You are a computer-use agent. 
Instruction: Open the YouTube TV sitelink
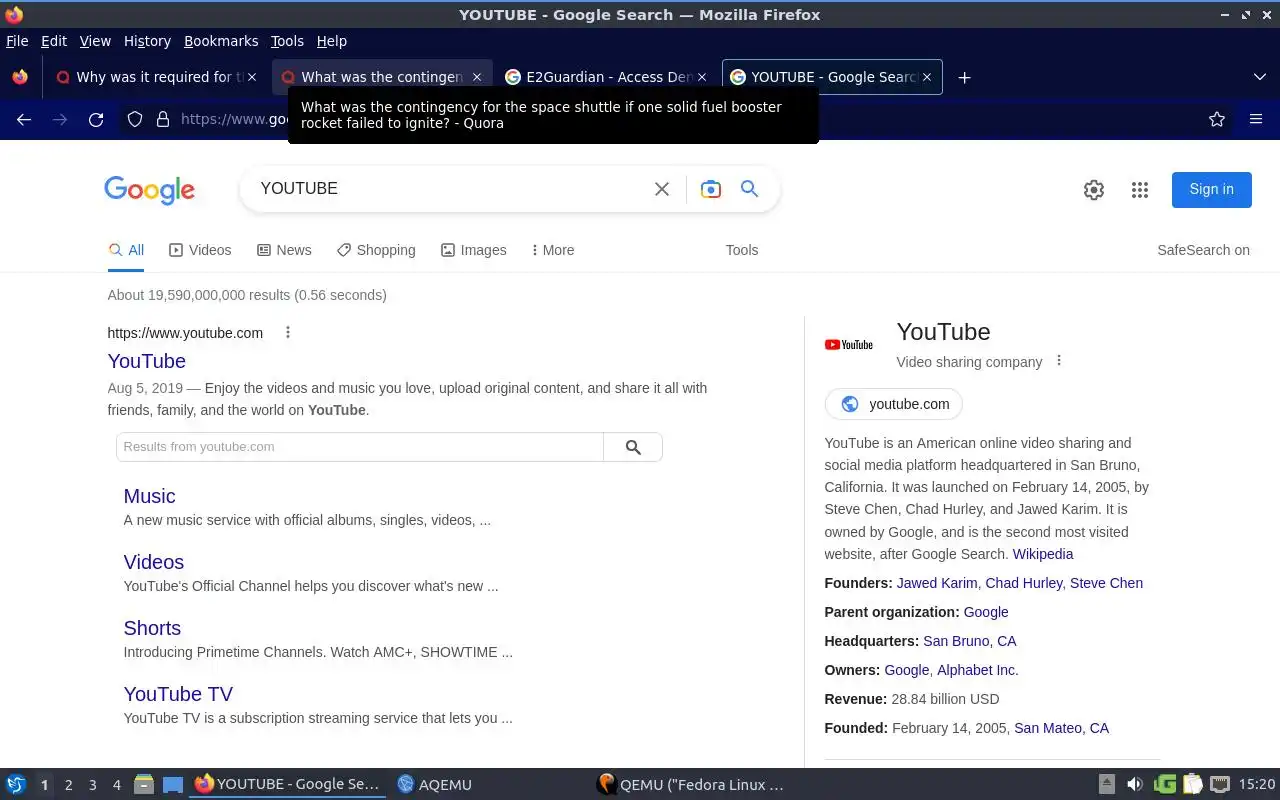178,694
